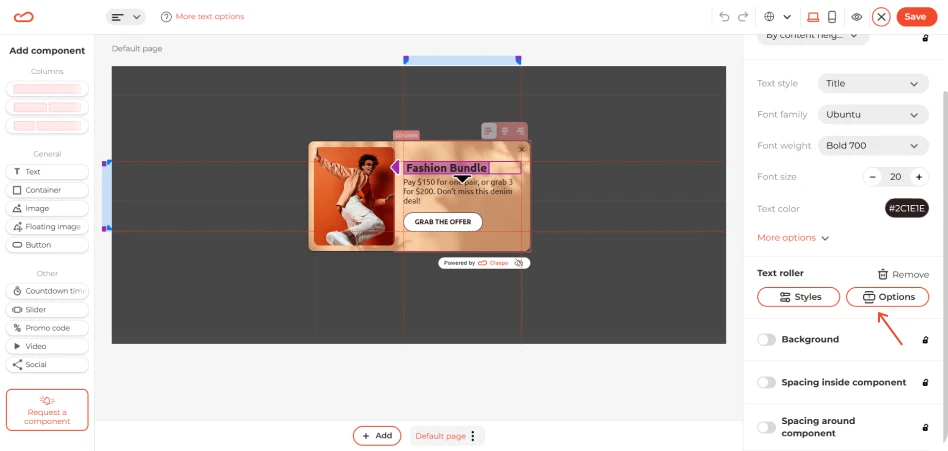Screen dimensions: 948x451
Task: Click the help question mark icon
Action: [x=166, y=17]
